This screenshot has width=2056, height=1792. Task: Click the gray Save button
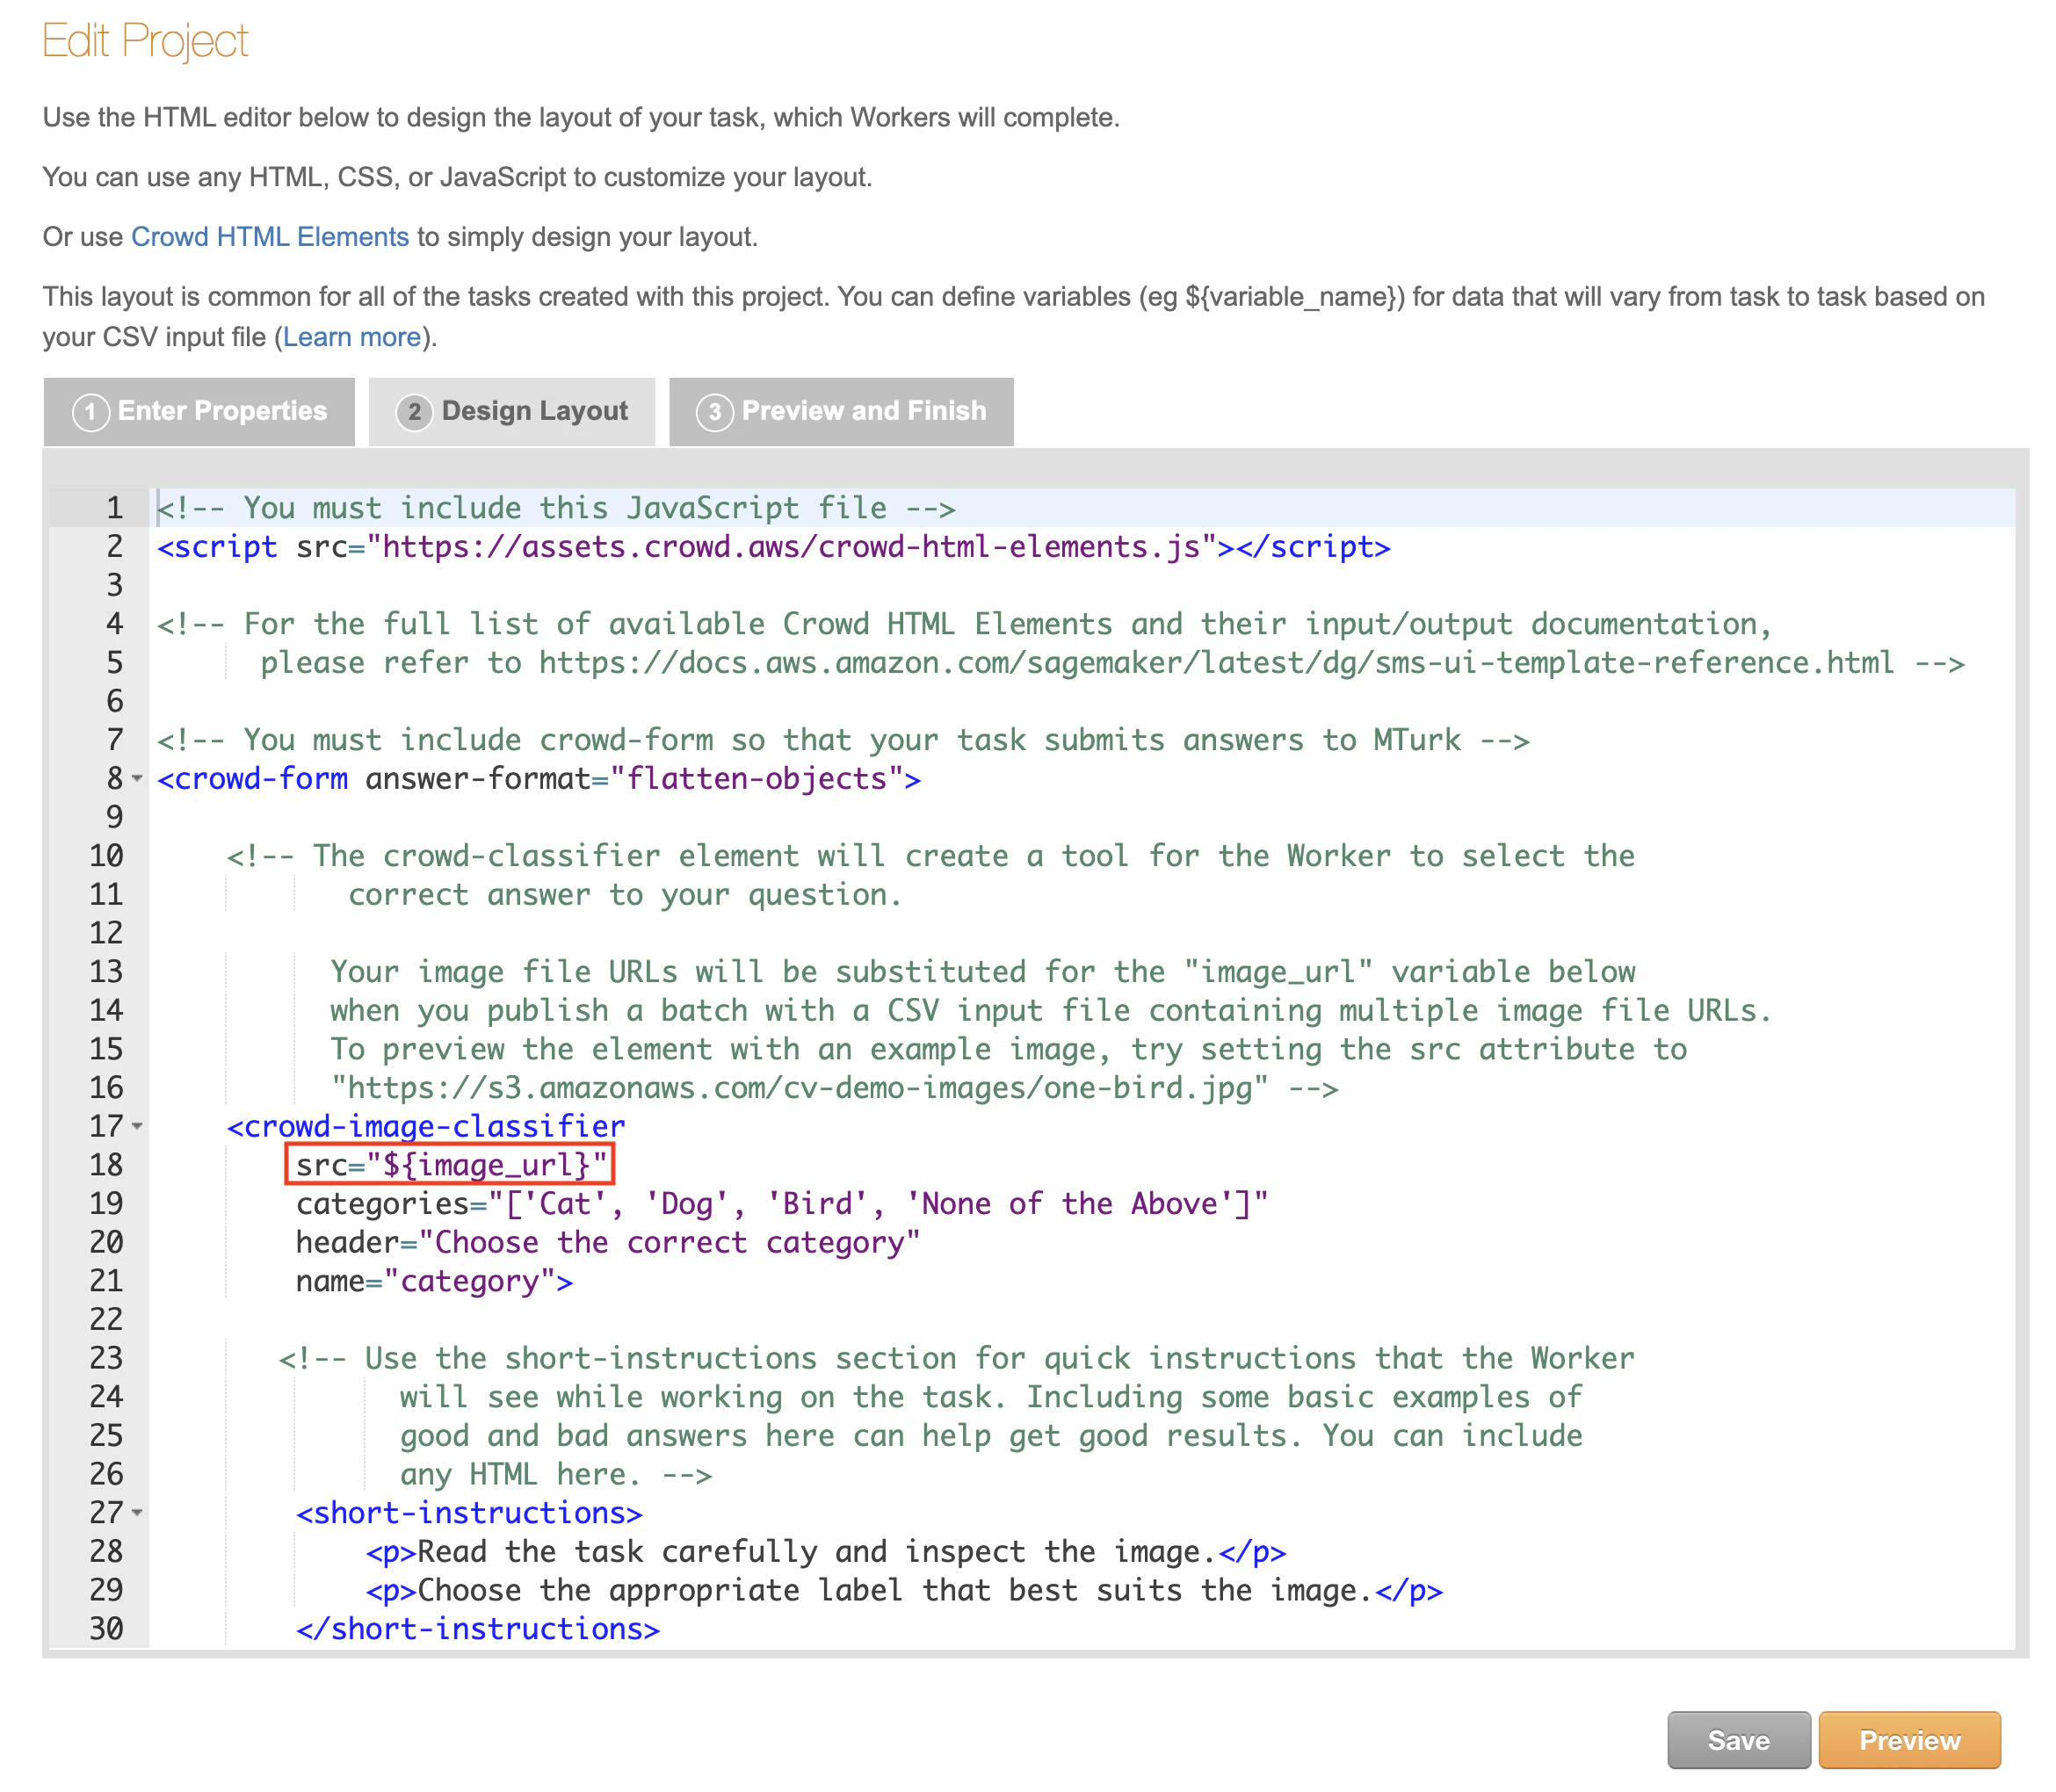click(1738, 1740)
